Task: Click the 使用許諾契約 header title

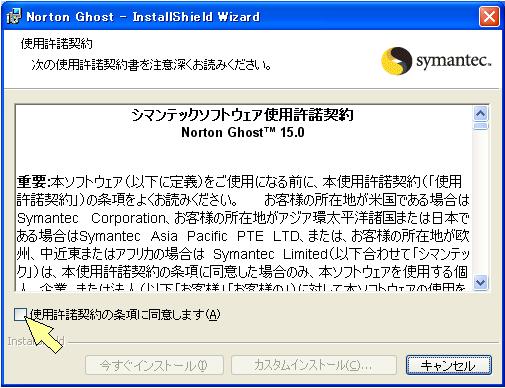Action: pos(57,44)
